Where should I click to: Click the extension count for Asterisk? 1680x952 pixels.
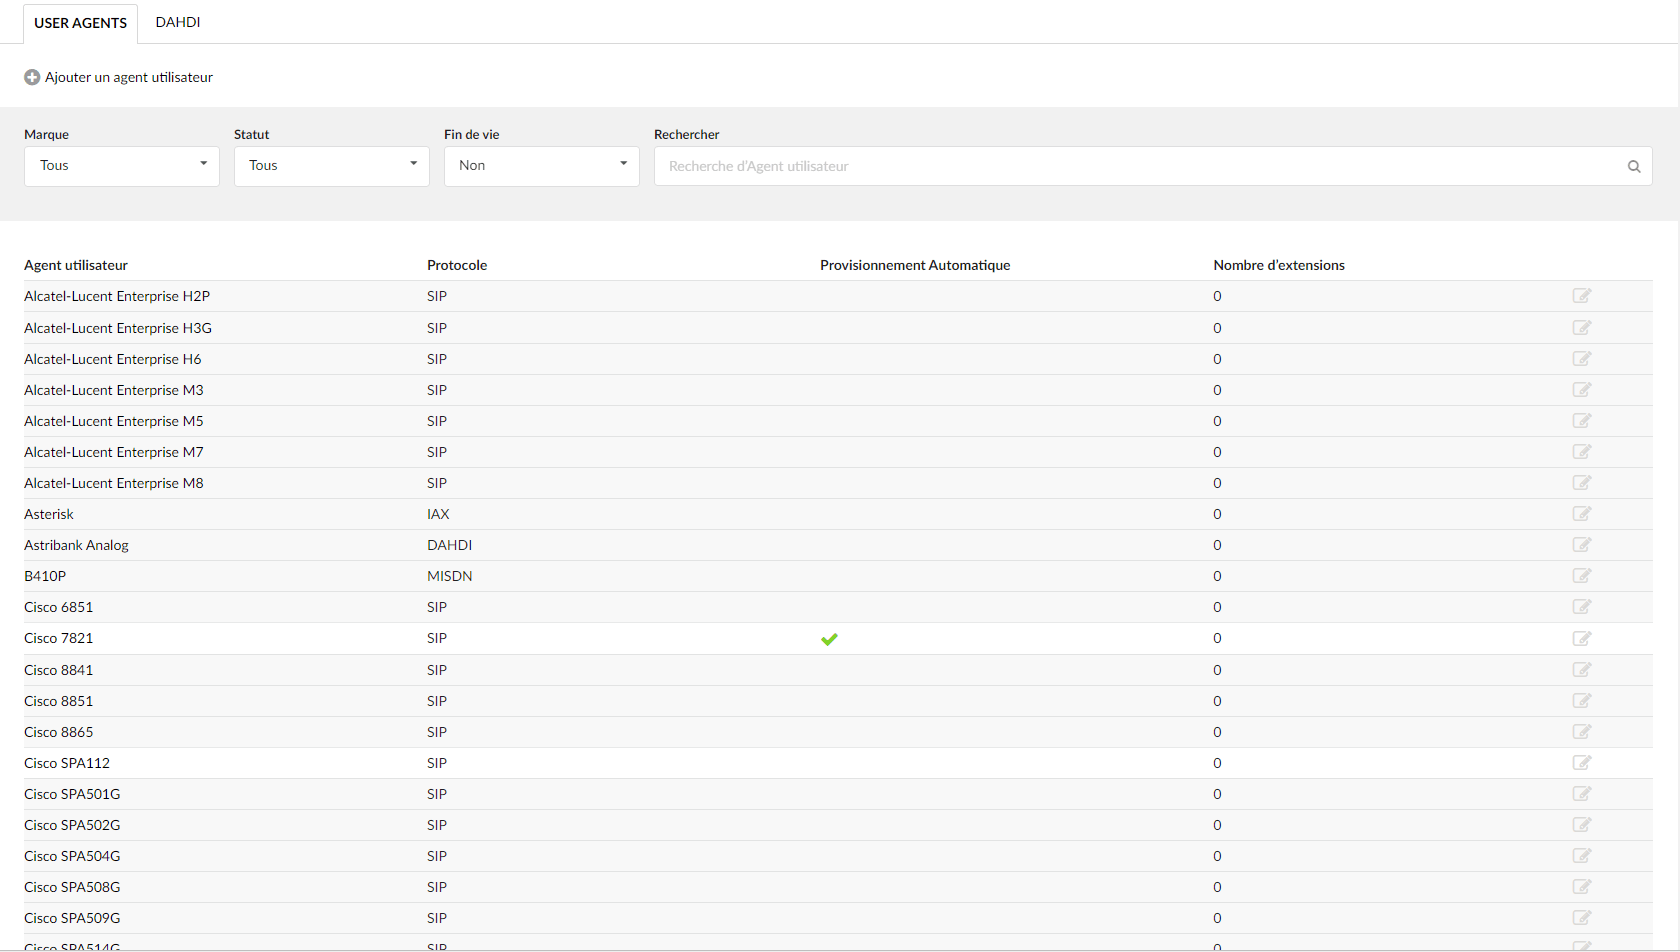[1217, 514]
